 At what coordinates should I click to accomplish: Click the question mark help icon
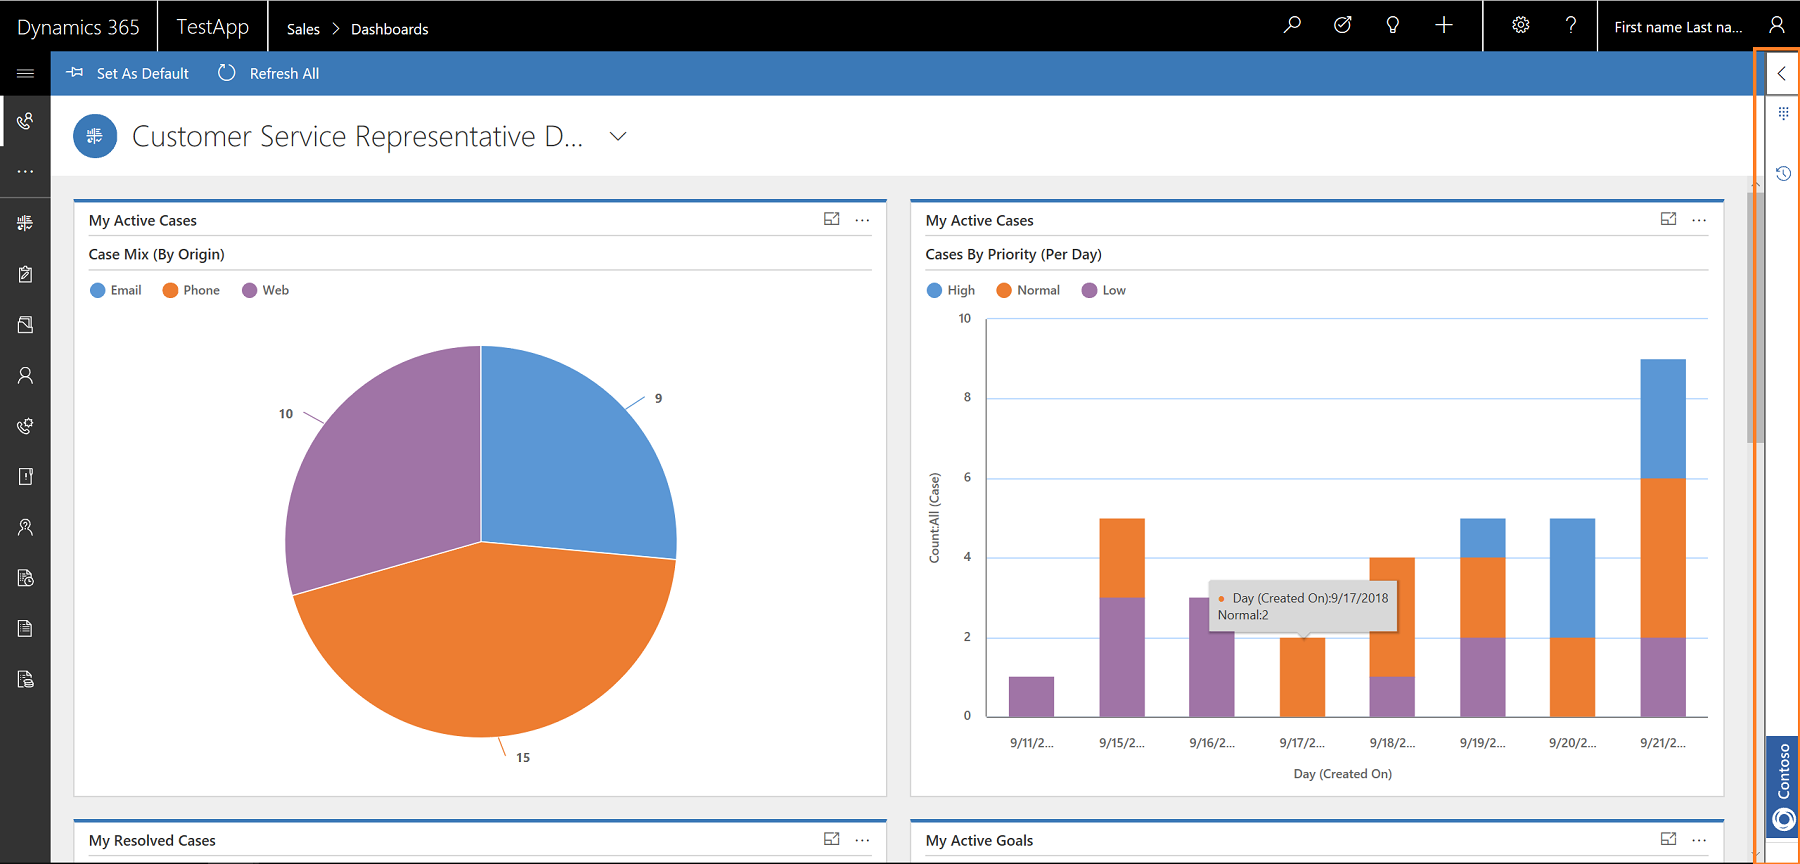pos(1571,25)
